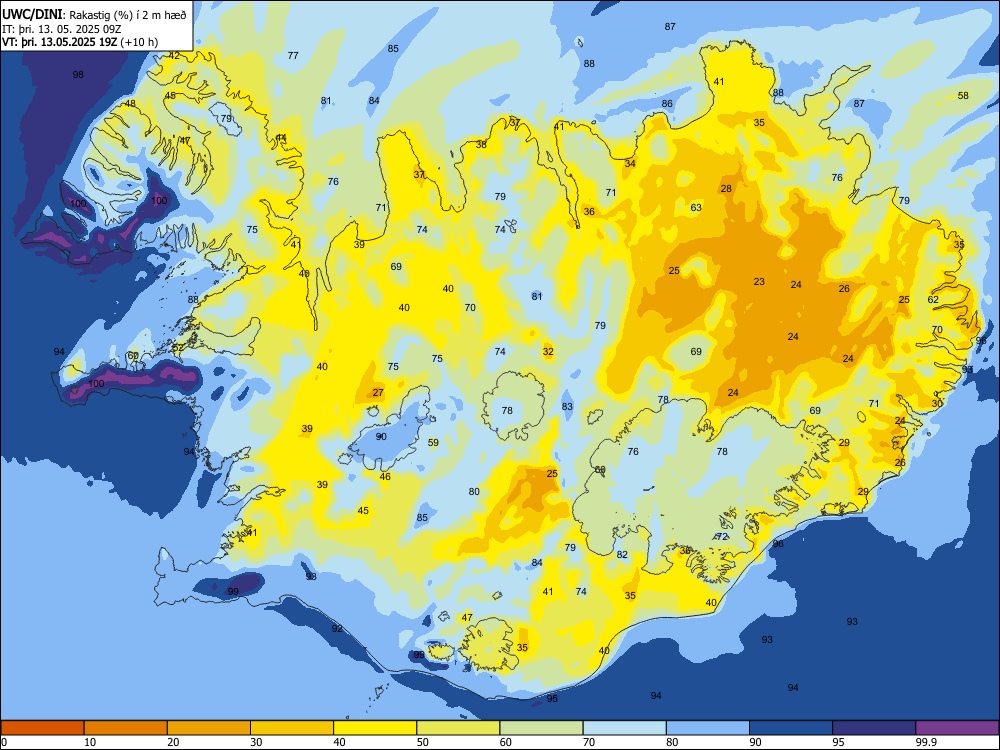This screenshot has height=750, width=1000.
Task: Click the value 83 on the map
Action: pyautogui.click(x=567, y=406)
